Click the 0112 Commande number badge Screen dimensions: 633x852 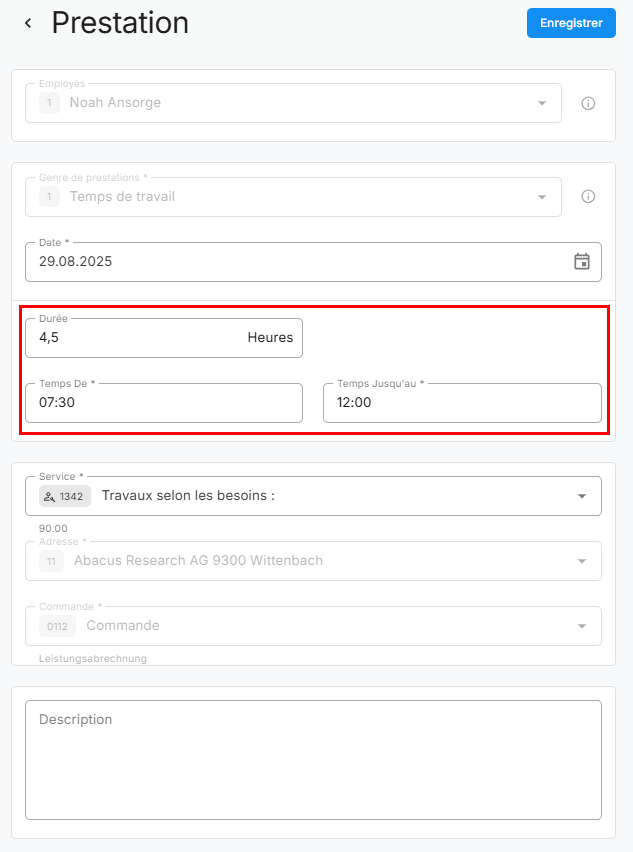tap(57, 626)
